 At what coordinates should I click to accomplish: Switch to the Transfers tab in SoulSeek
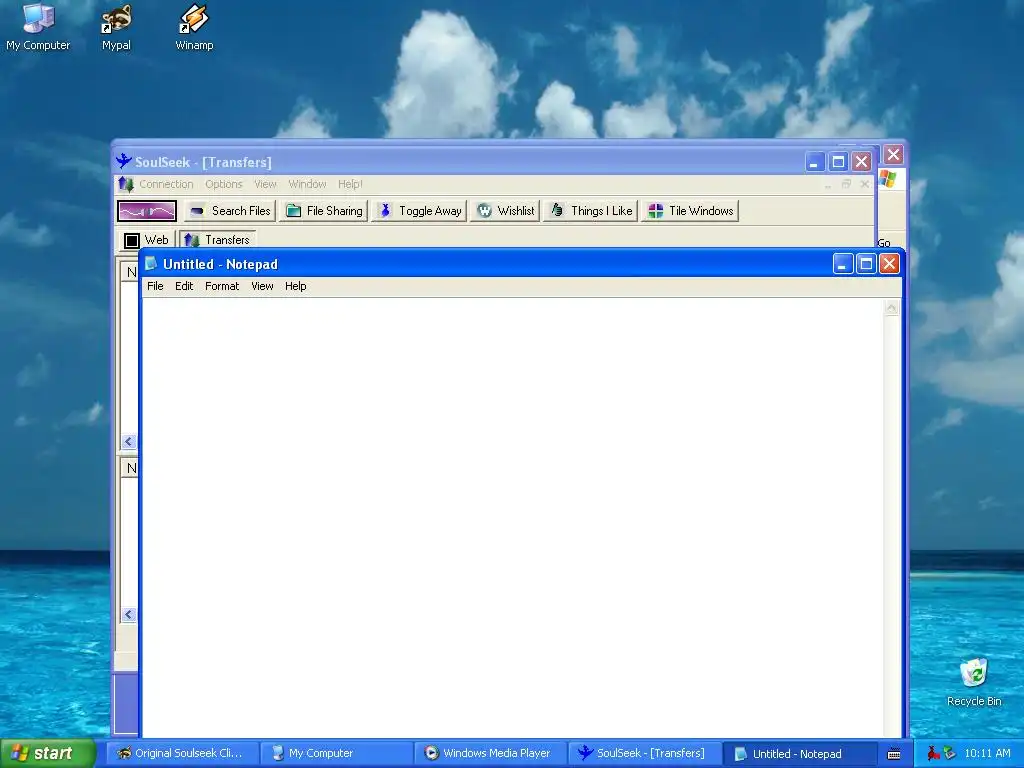click(217, 240)
